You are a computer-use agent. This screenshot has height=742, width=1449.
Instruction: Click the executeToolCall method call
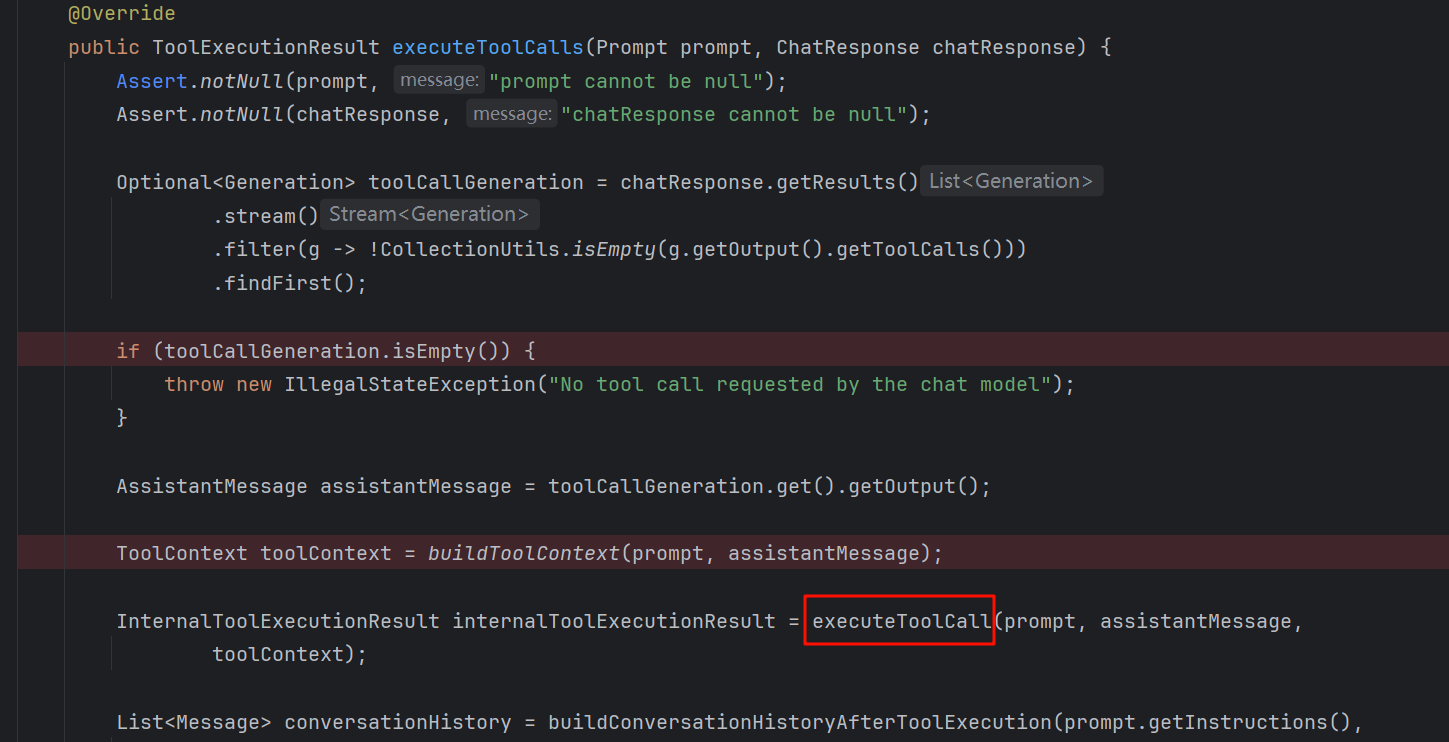(x=901, y=621)
